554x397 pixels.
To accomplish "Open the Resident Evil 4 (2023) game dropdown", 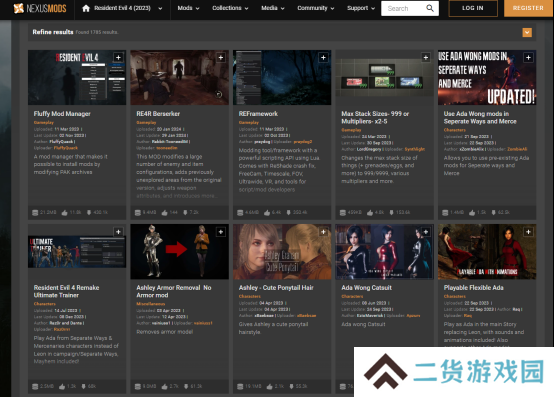I will click(x=160, y=8).
